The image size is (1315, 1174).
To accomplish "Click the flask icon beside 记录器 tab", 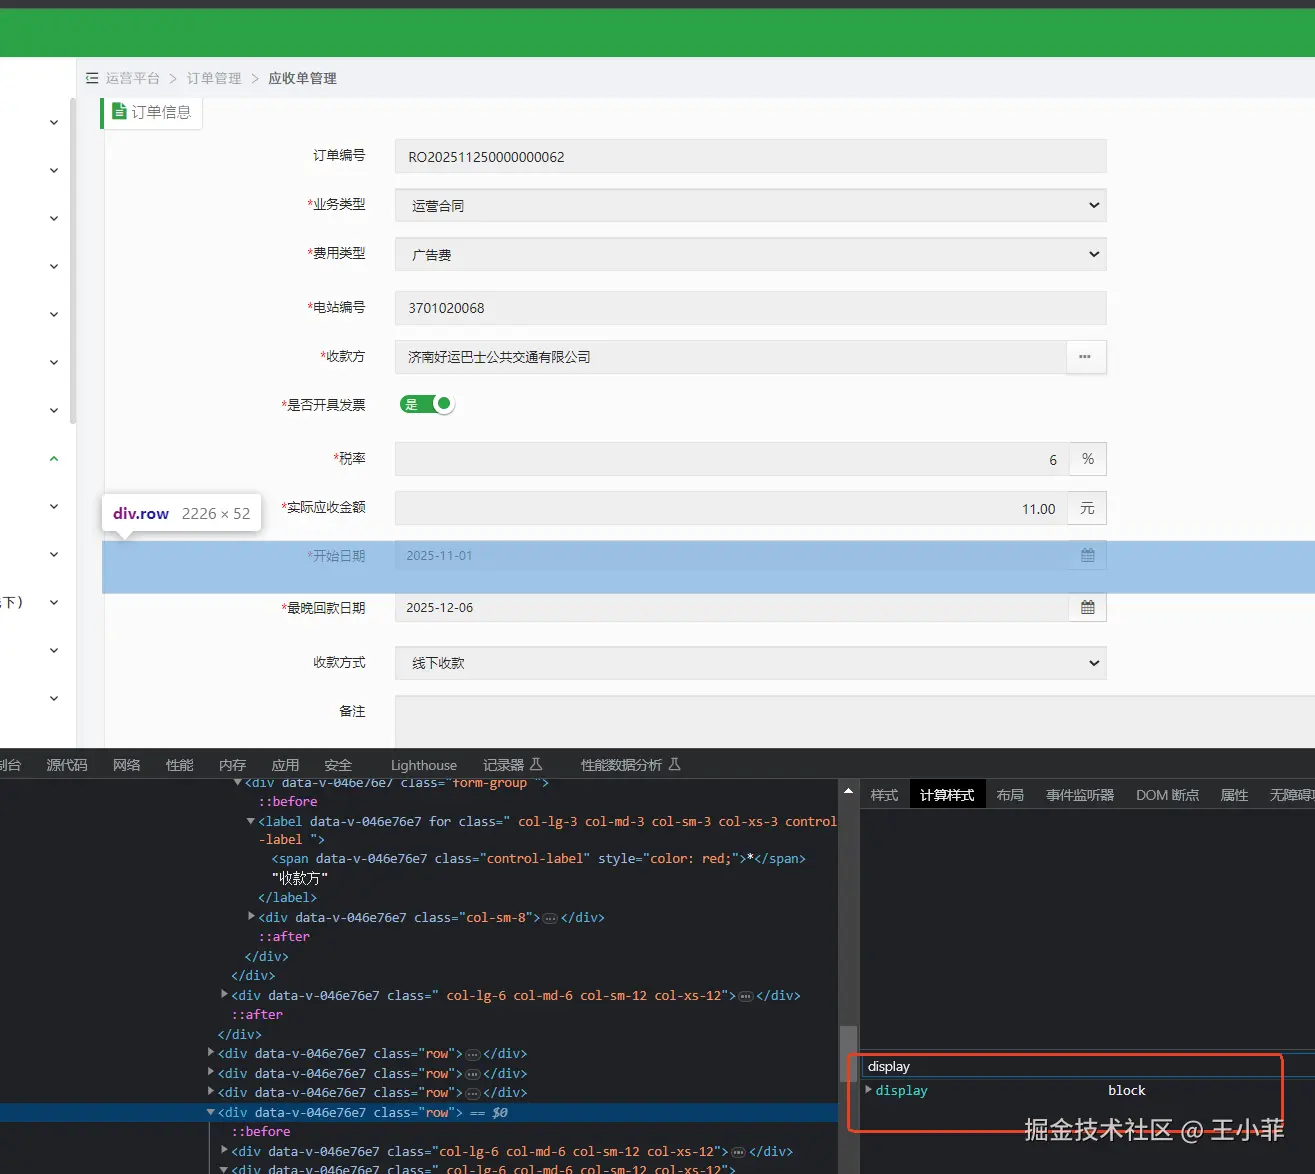I will 536,765.
